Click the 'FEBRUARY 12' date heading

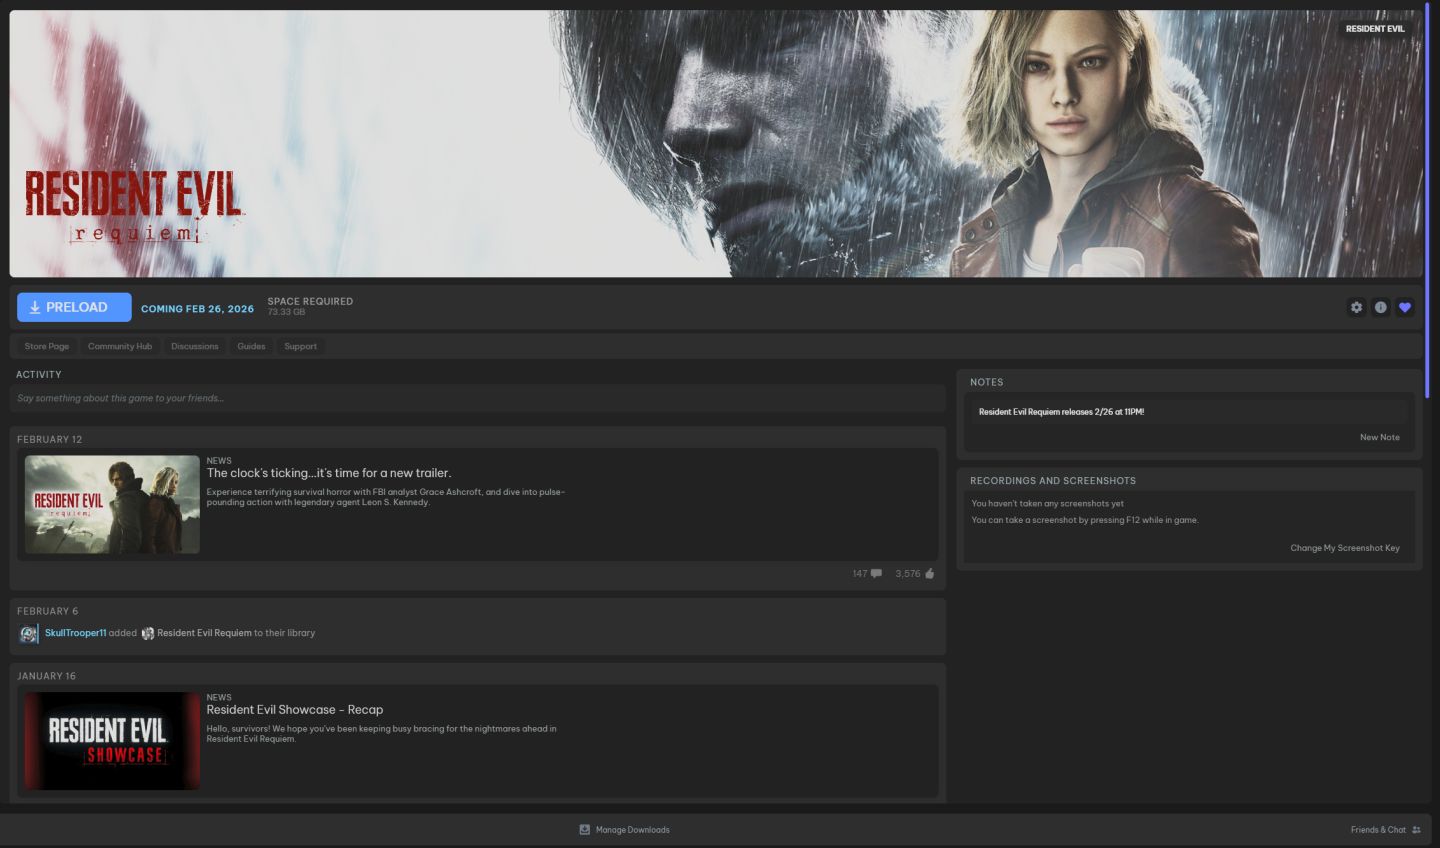pyautogui.click(x=50, y=440)
